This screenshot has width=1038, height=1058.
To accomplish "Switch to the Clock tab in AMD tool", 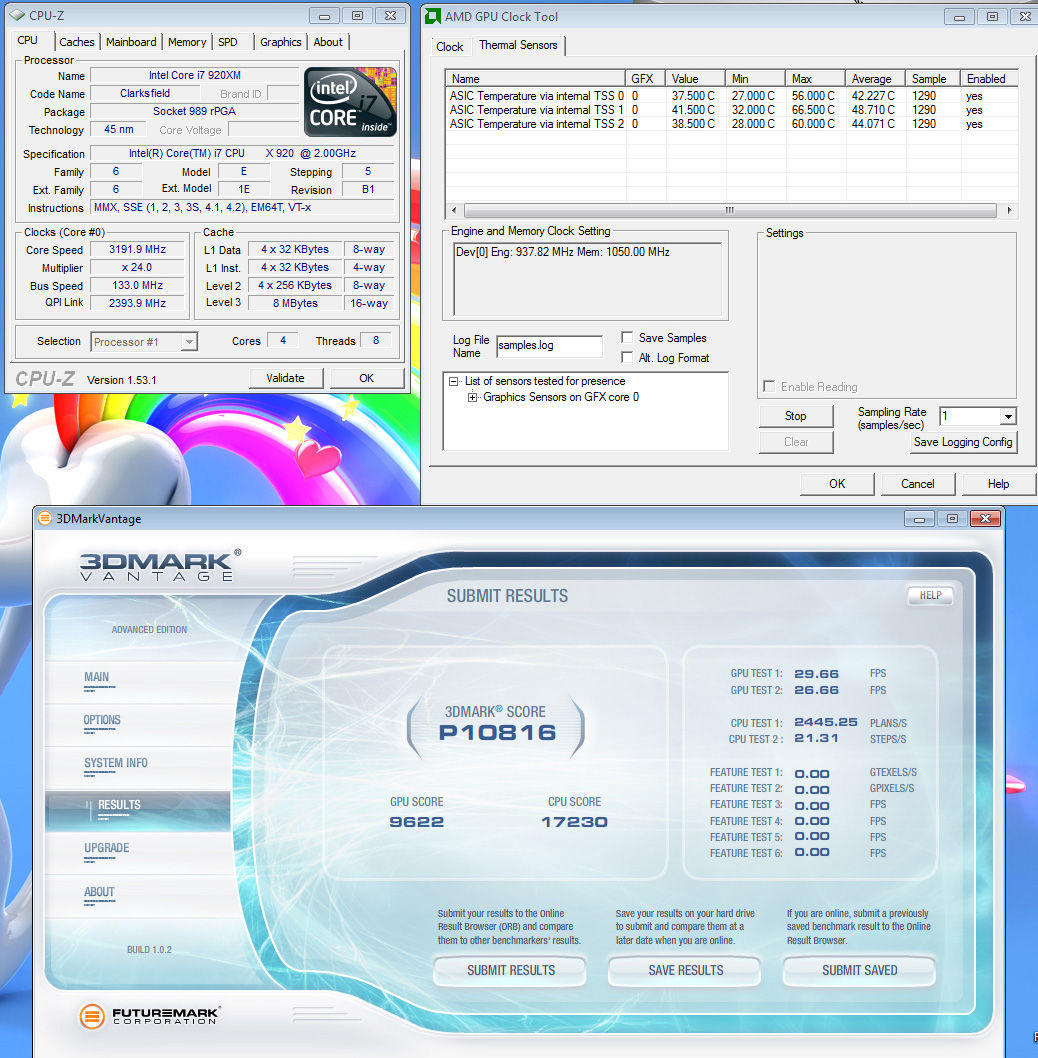I will (x=449, y=47).
